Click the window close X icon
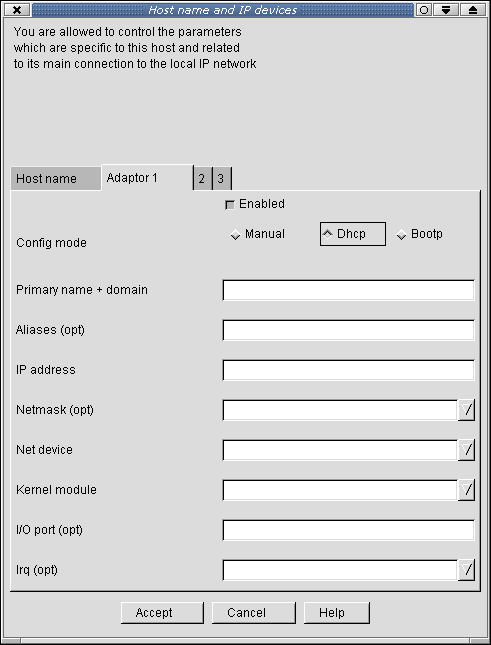This screenshot has width=491, height=645. click(17, 9)
